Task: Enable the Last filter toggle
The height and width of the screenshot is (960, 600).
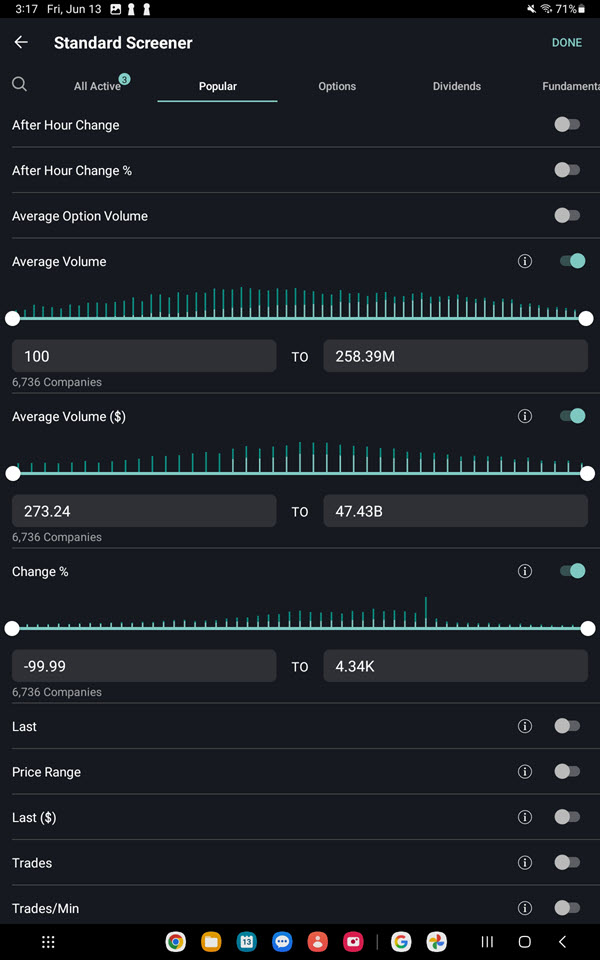Action: coord(568,726)
